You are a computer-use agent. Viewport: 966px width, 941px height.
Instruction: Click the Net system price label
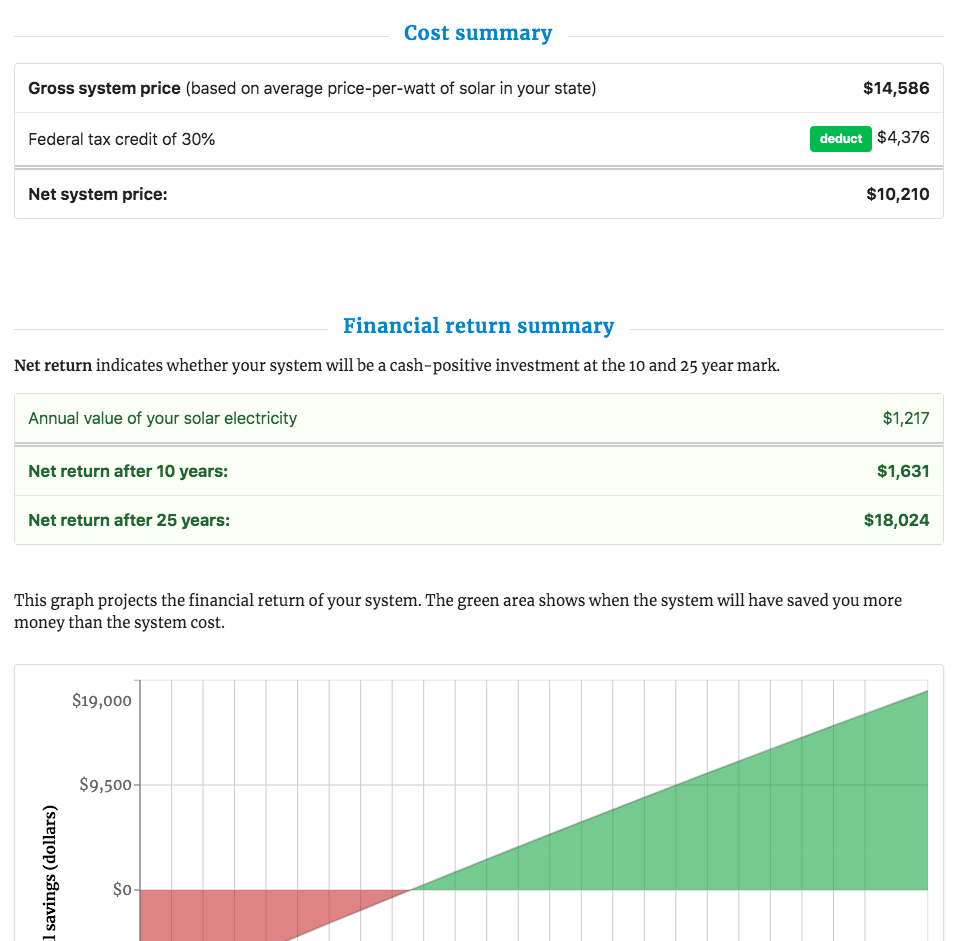tap(98, 194)
